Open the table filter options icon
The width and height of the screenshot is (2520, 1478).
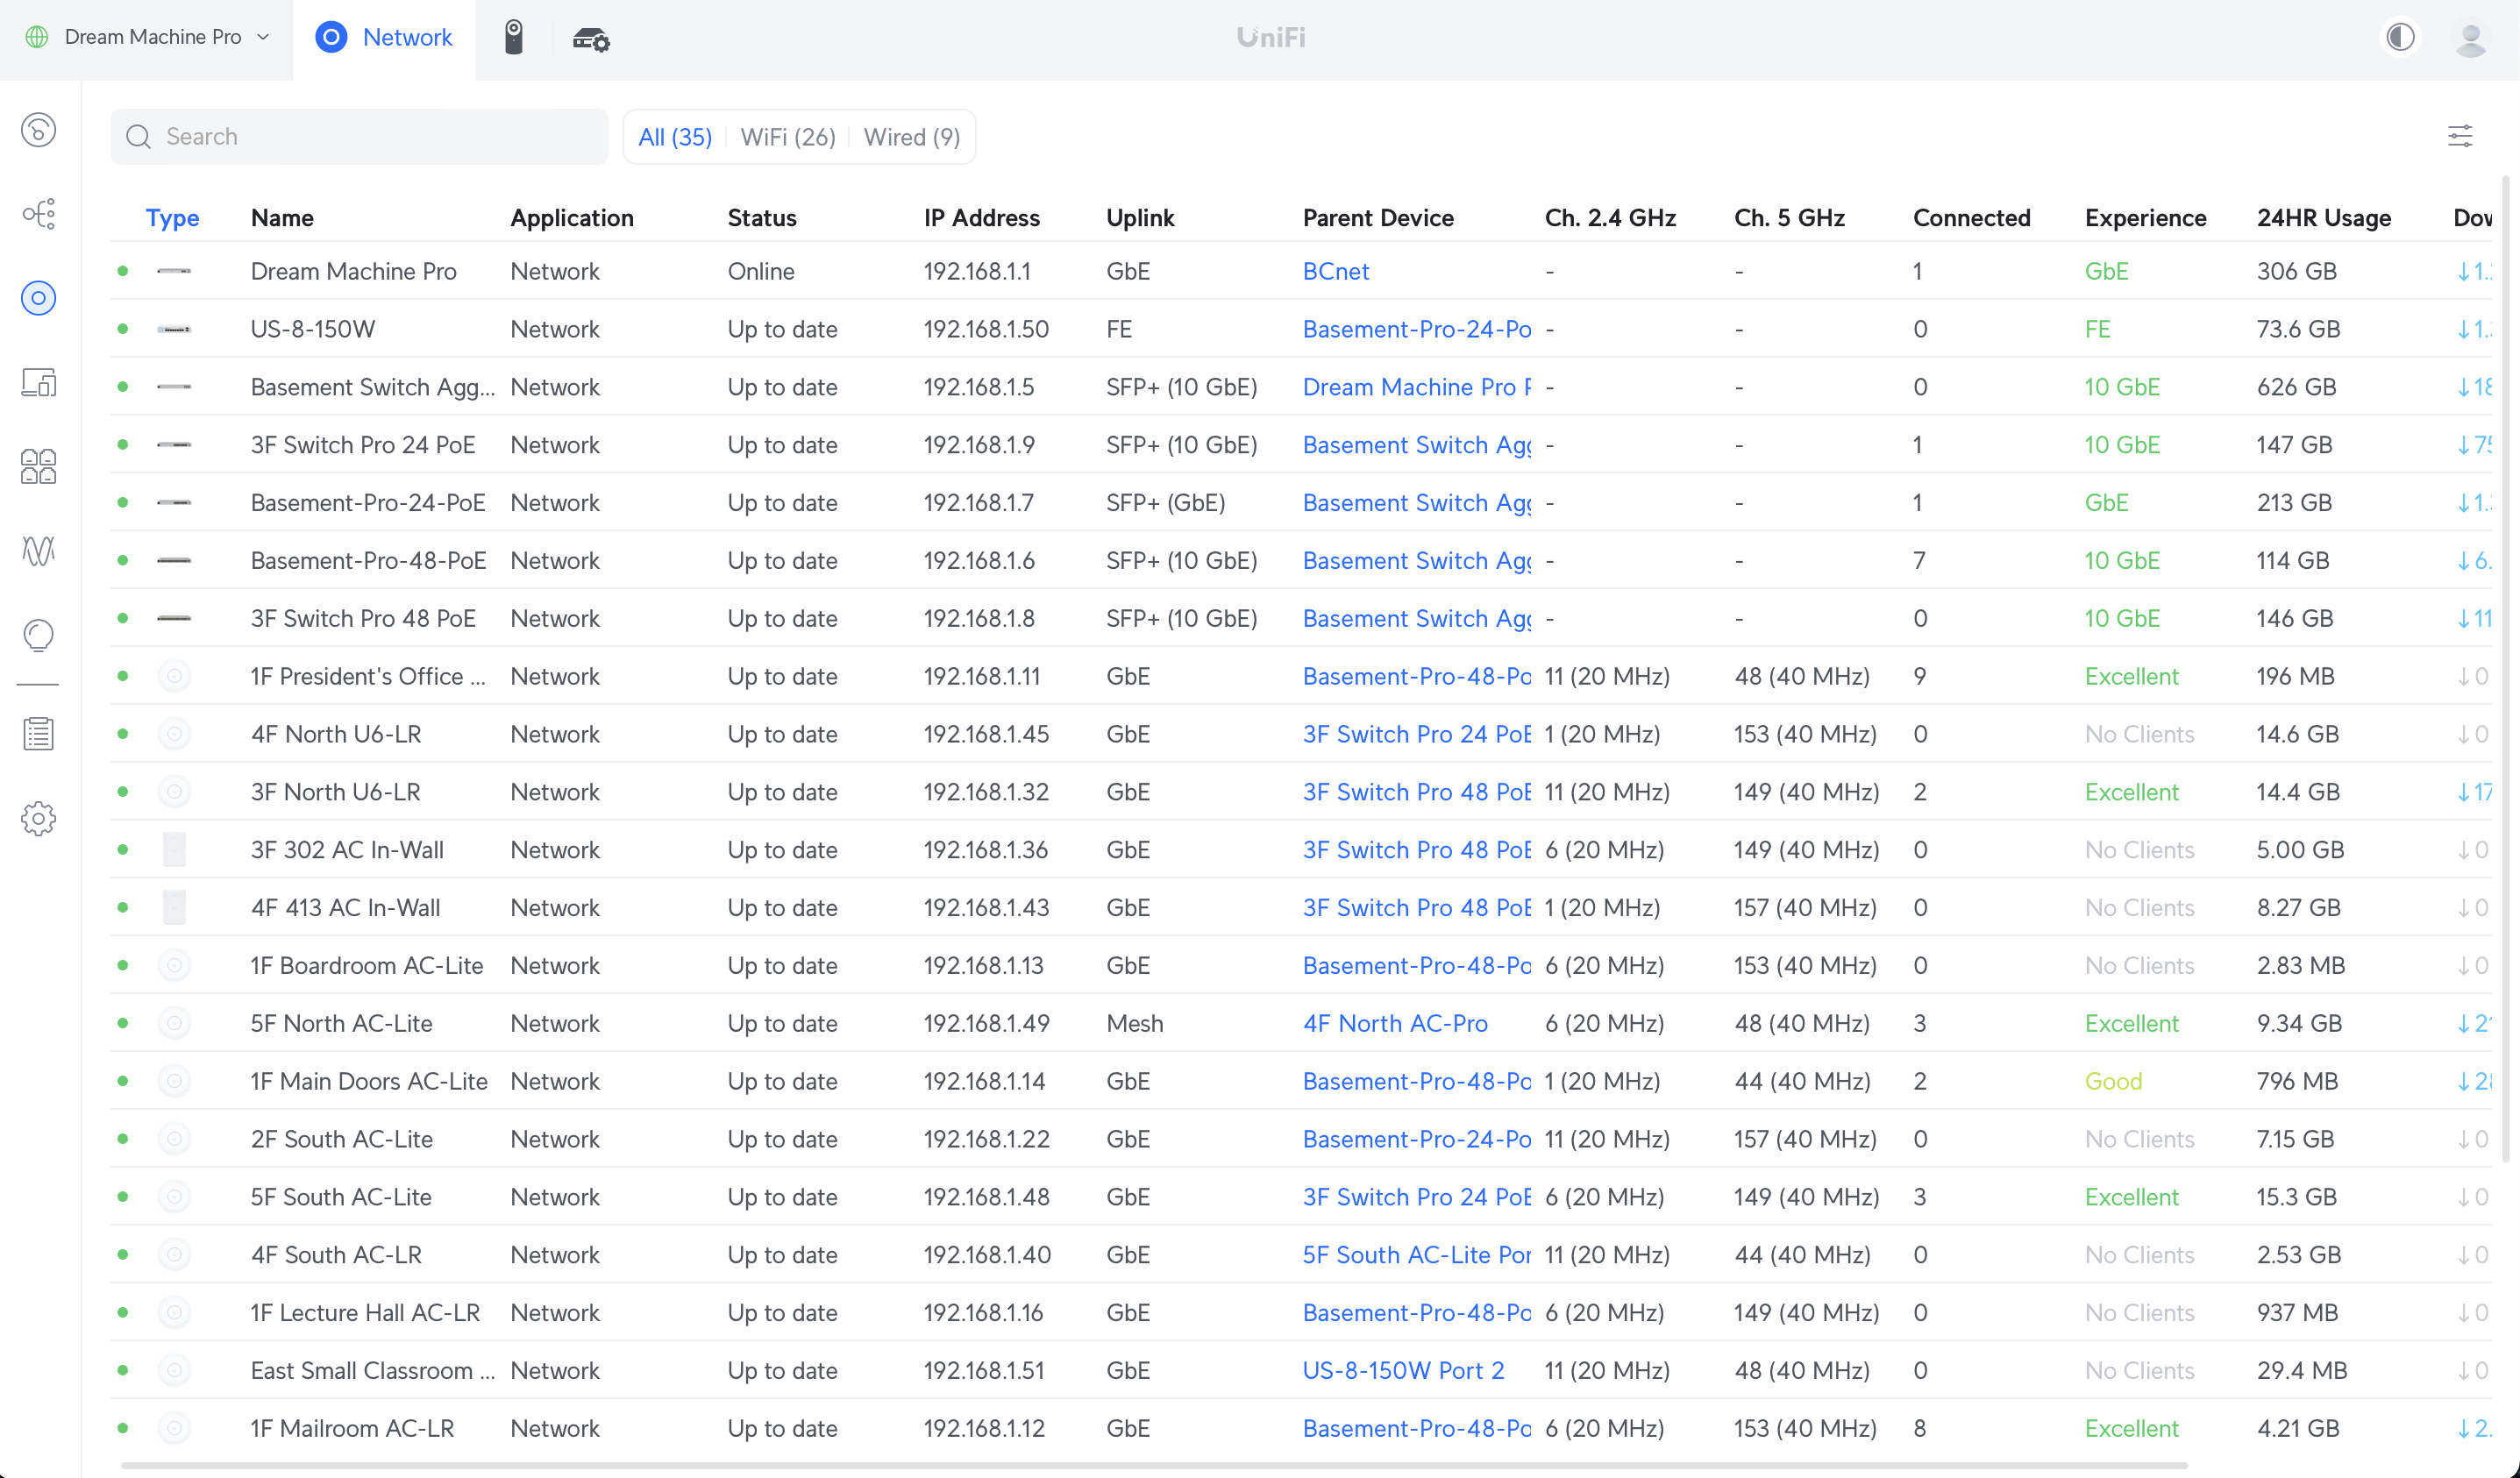[2460, 136]
